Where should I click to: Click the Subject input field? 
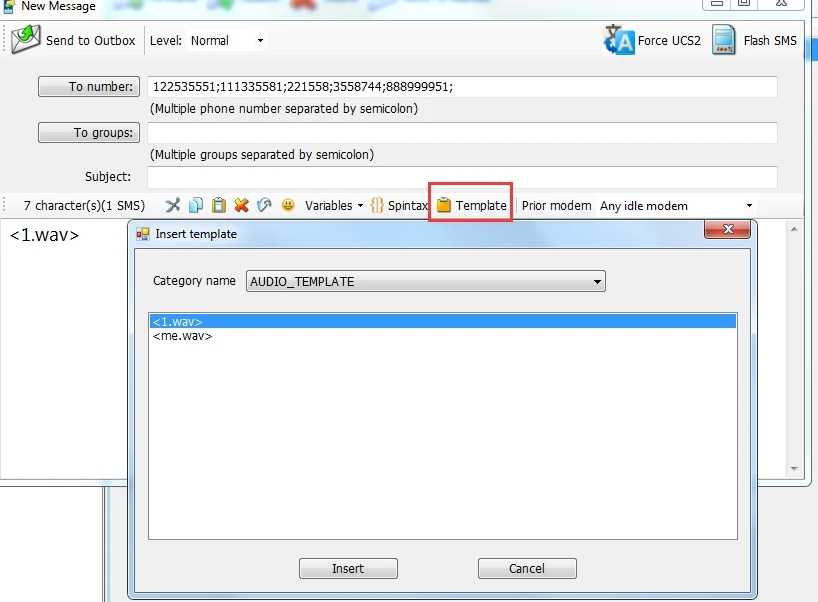[462, 177]
